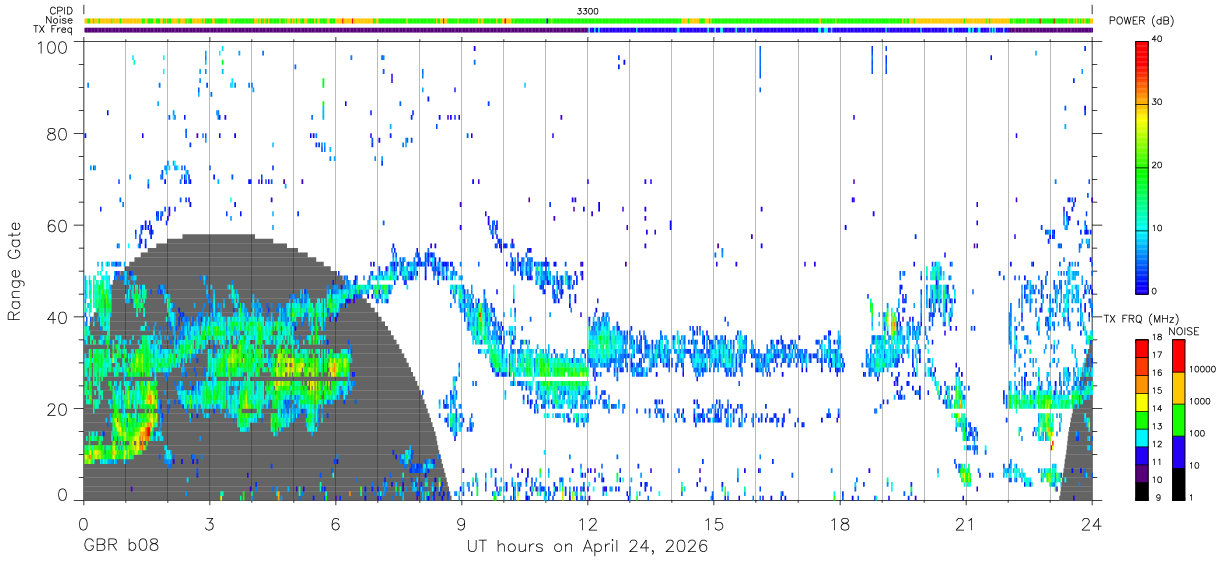Click the purple TX frequency strip above the plot

tap(588, 30)
